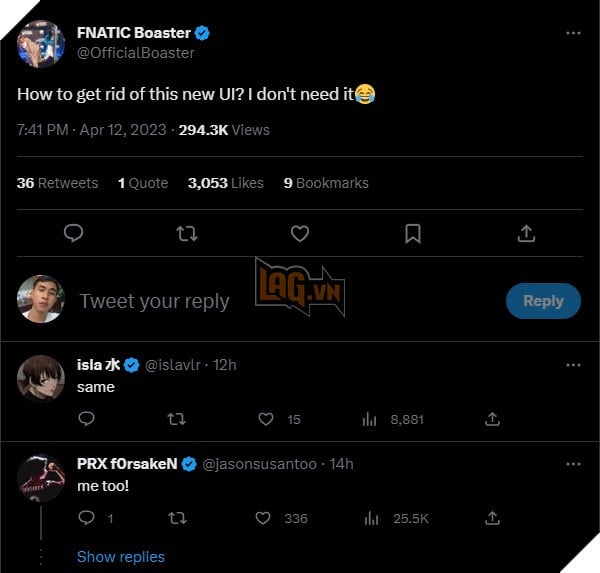Click the blue Reply button
This screenshot has height=573, width=600.
pos(543,301)
